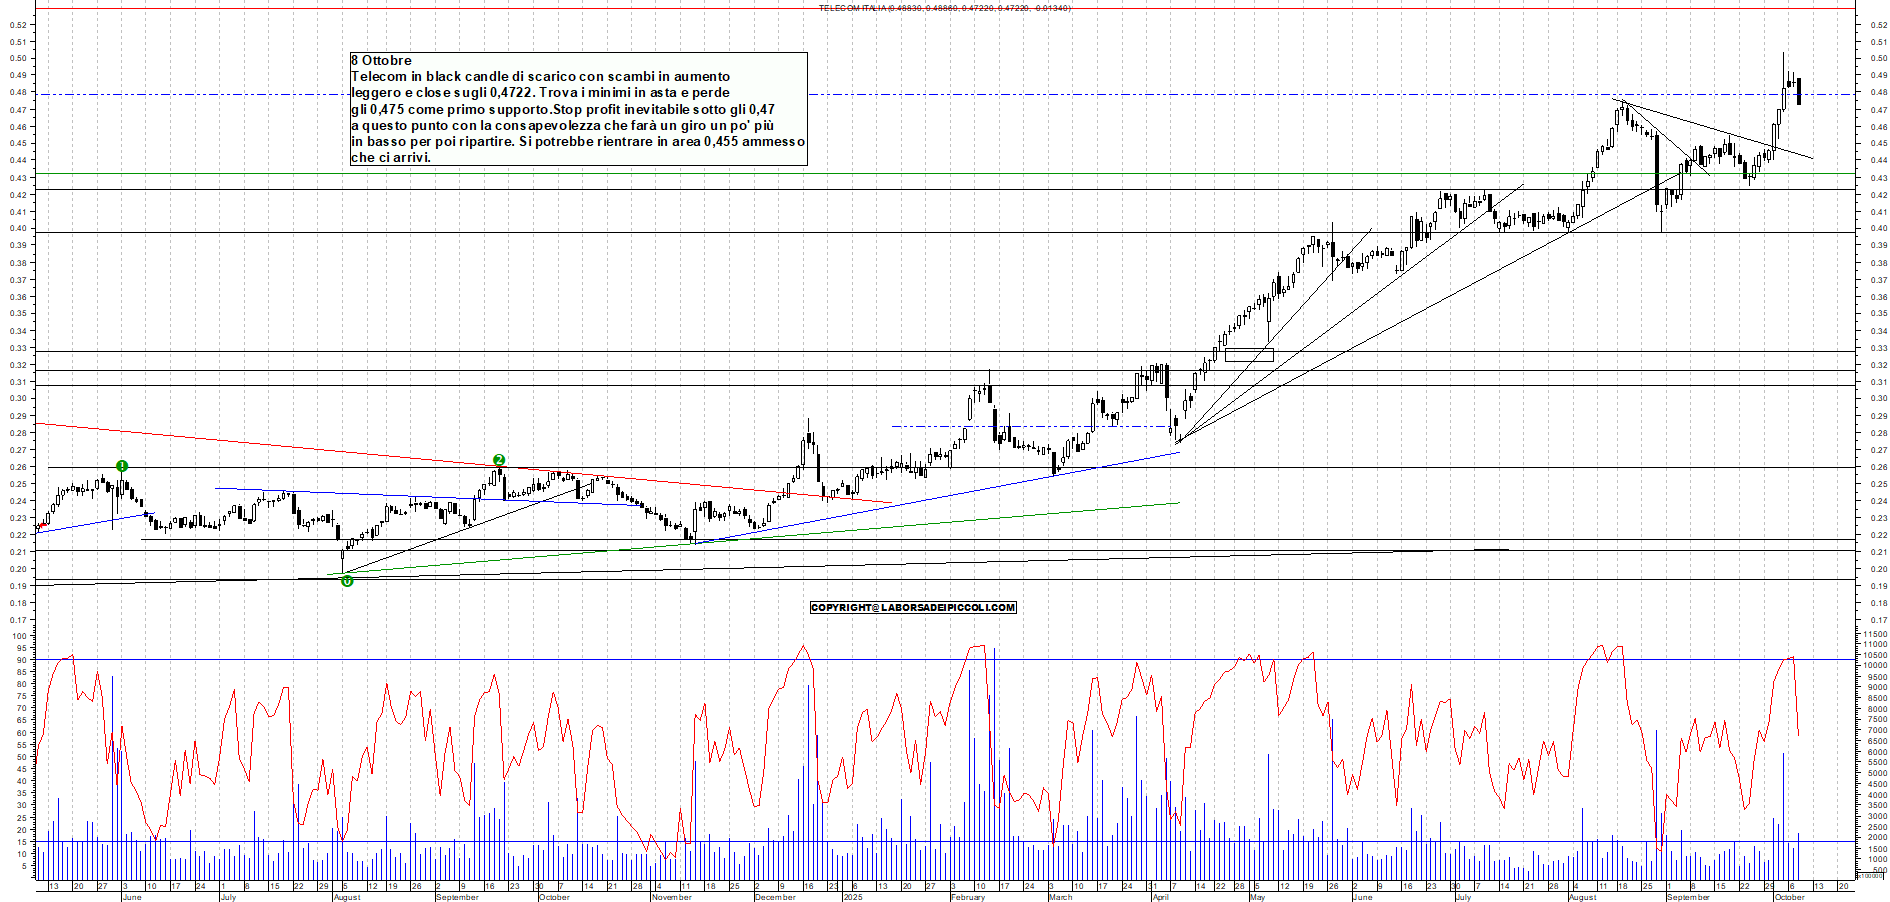Select the small empty rectangle gap marker
This screenshot has width=1890, height=902.
pos(1249,354)
